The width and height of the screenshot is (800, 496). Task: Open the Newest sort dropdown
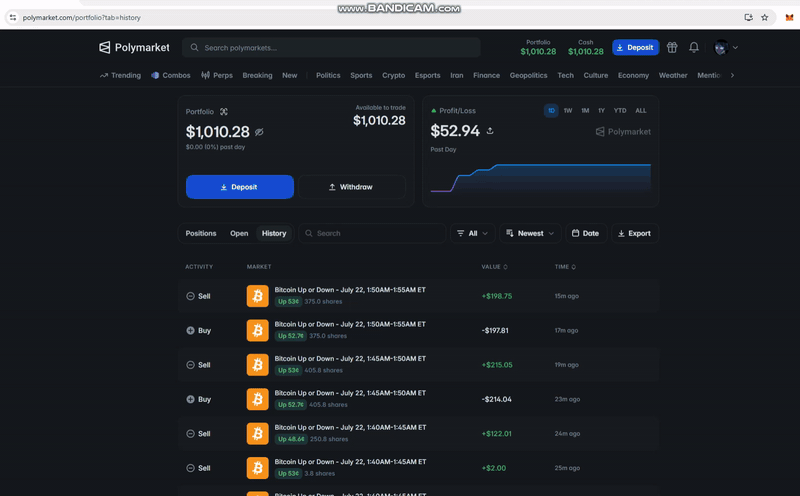[x=530, y=233]
